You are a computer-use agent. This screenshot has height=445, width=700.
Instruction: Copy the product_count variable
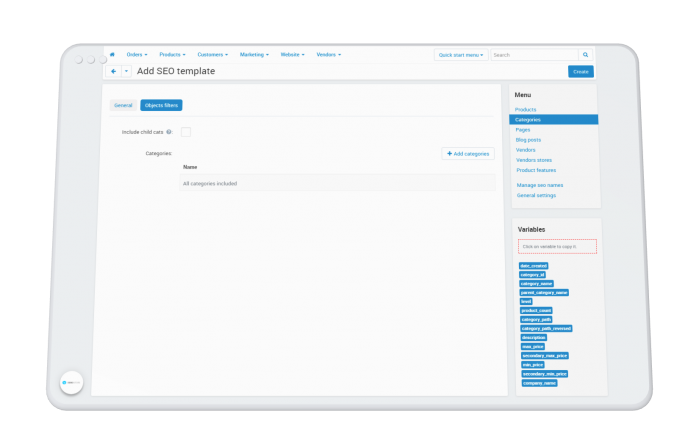pos(537,310)
